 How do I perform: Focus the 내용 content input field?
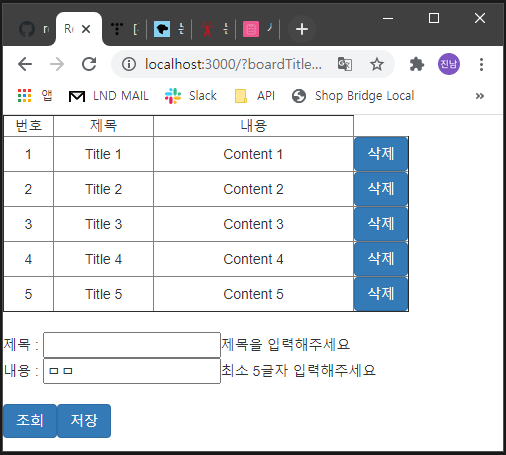[132, 371]
